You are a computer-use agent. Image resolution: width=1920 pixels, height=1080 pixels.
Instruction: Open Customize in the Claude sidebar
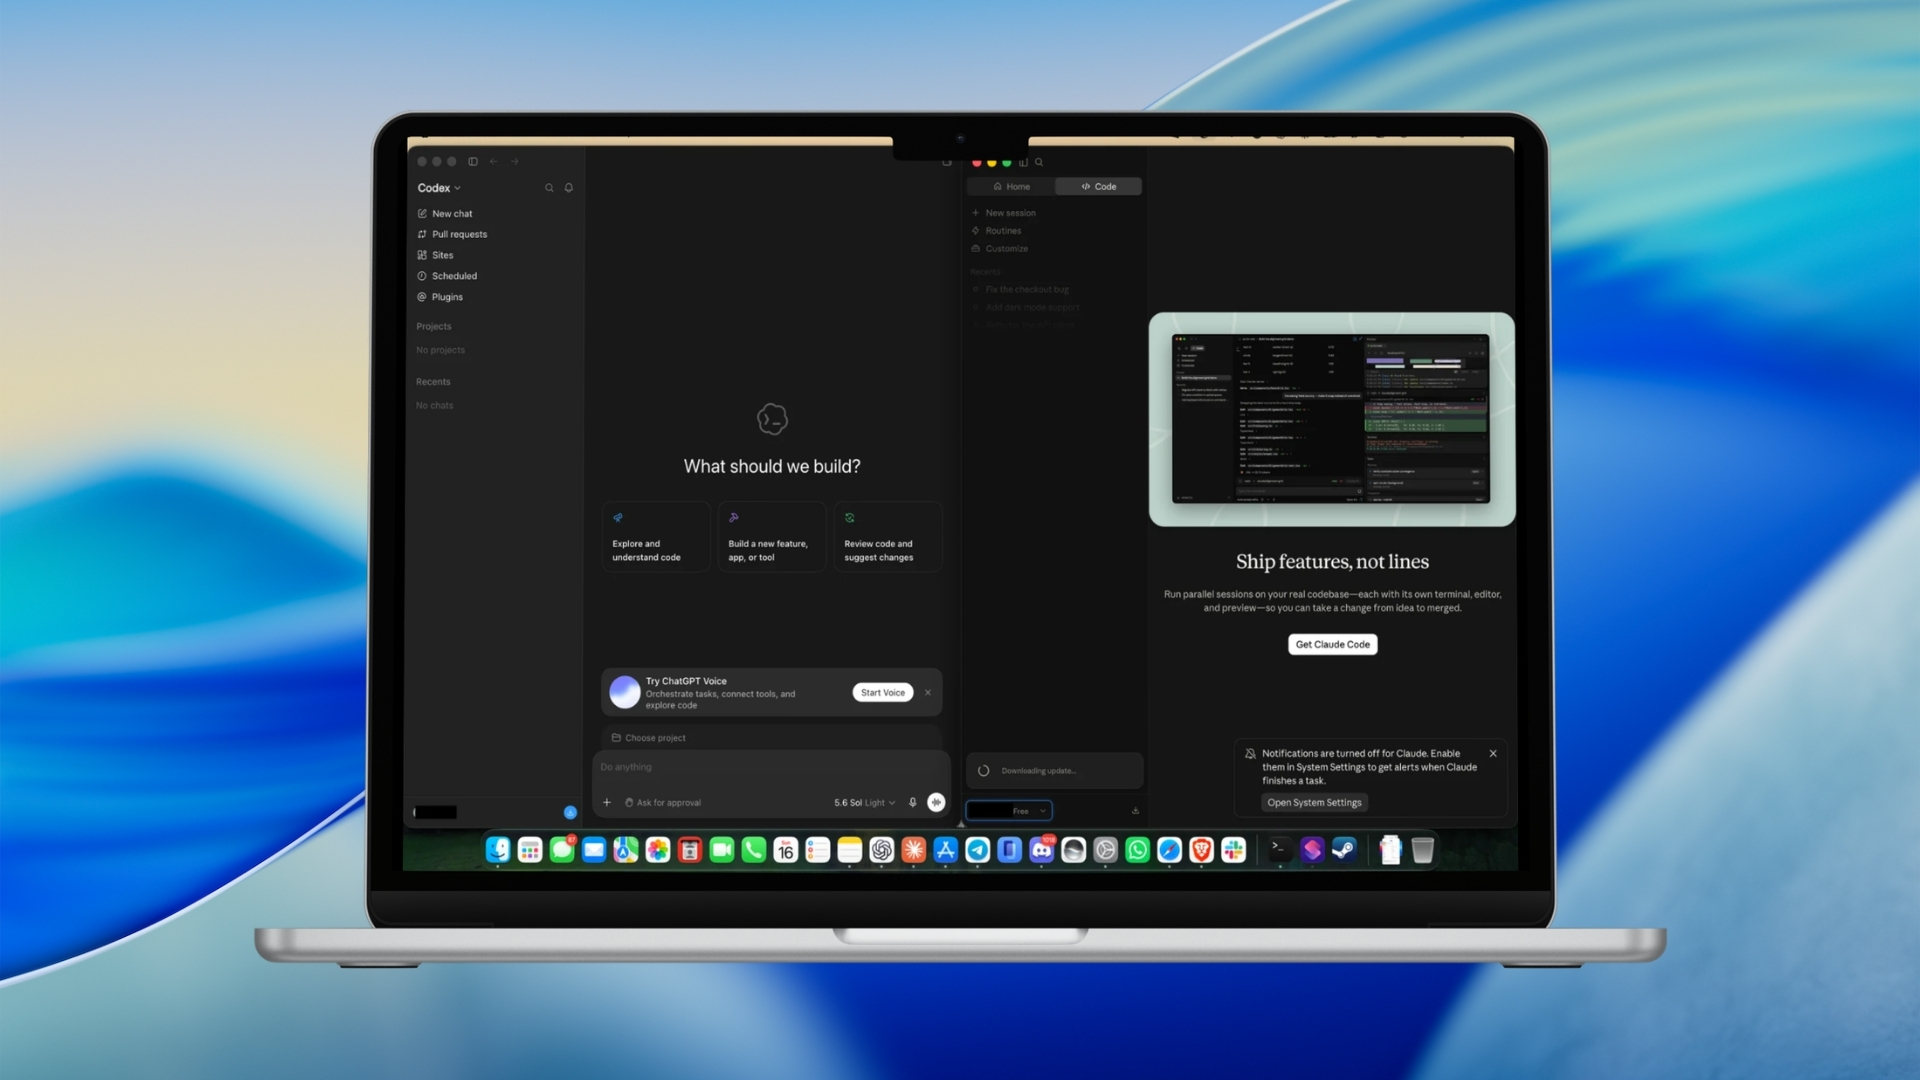point(999,249)
